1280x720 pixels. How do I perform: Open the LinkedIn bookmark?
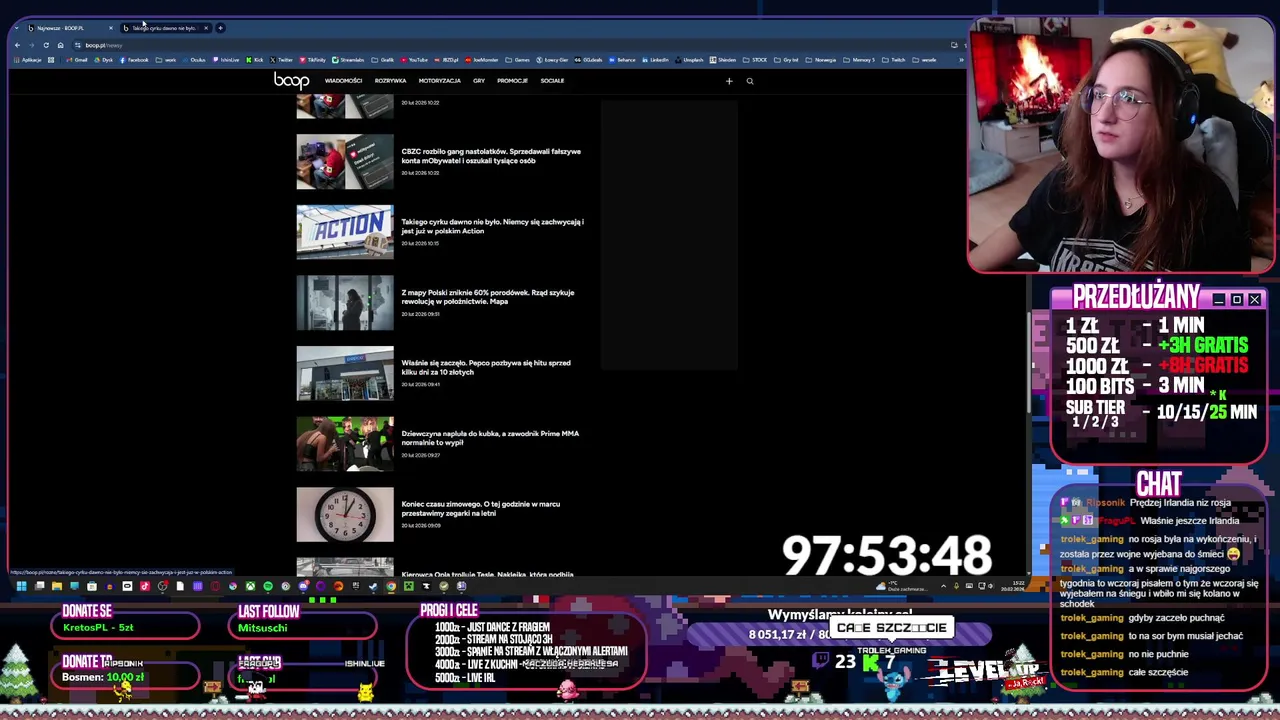[x=655, y=60]
